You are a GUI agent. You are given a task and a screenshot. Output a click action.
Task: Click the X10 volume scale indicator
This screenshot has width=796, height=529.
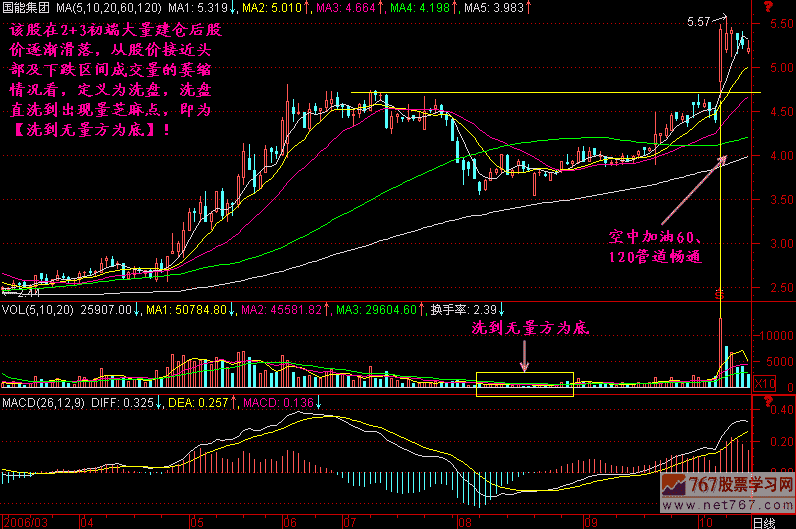[x=765, y=383]
